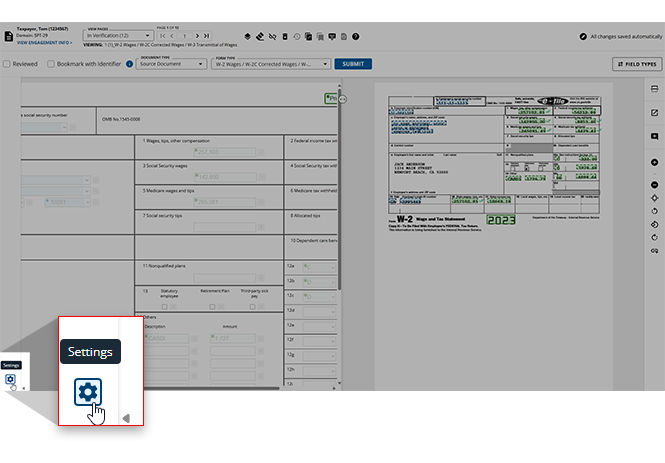Click the comment bubble icon in the top toolbar
The image size is (665, 463).
point(332,36)
